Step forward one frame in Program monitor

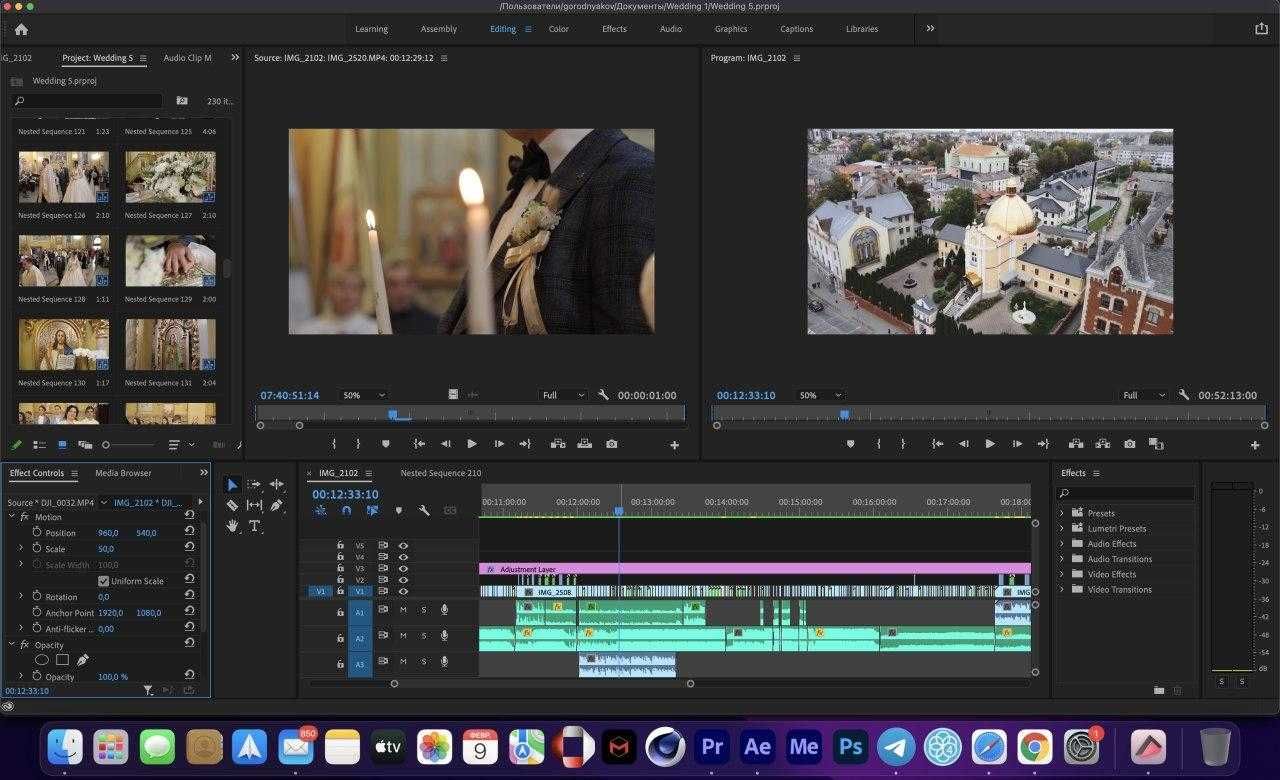(1017, 444)
